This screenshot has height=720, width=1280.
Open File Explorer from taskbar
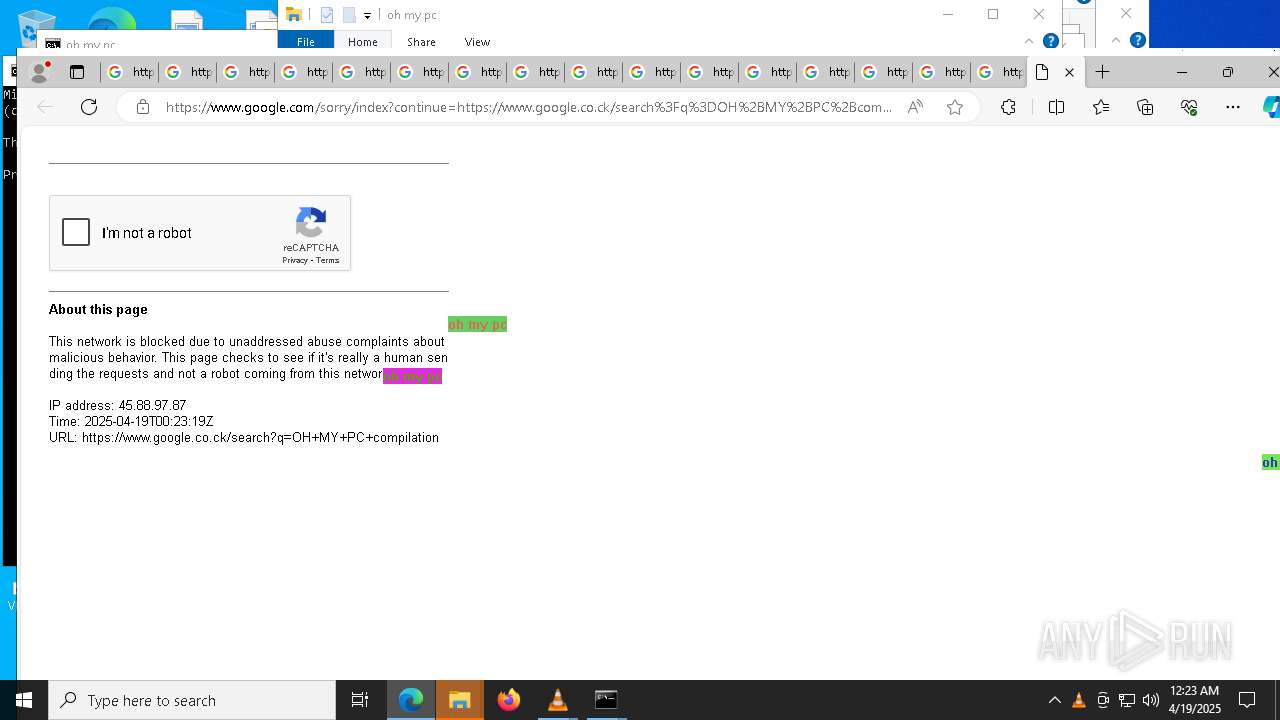point(460,700)
